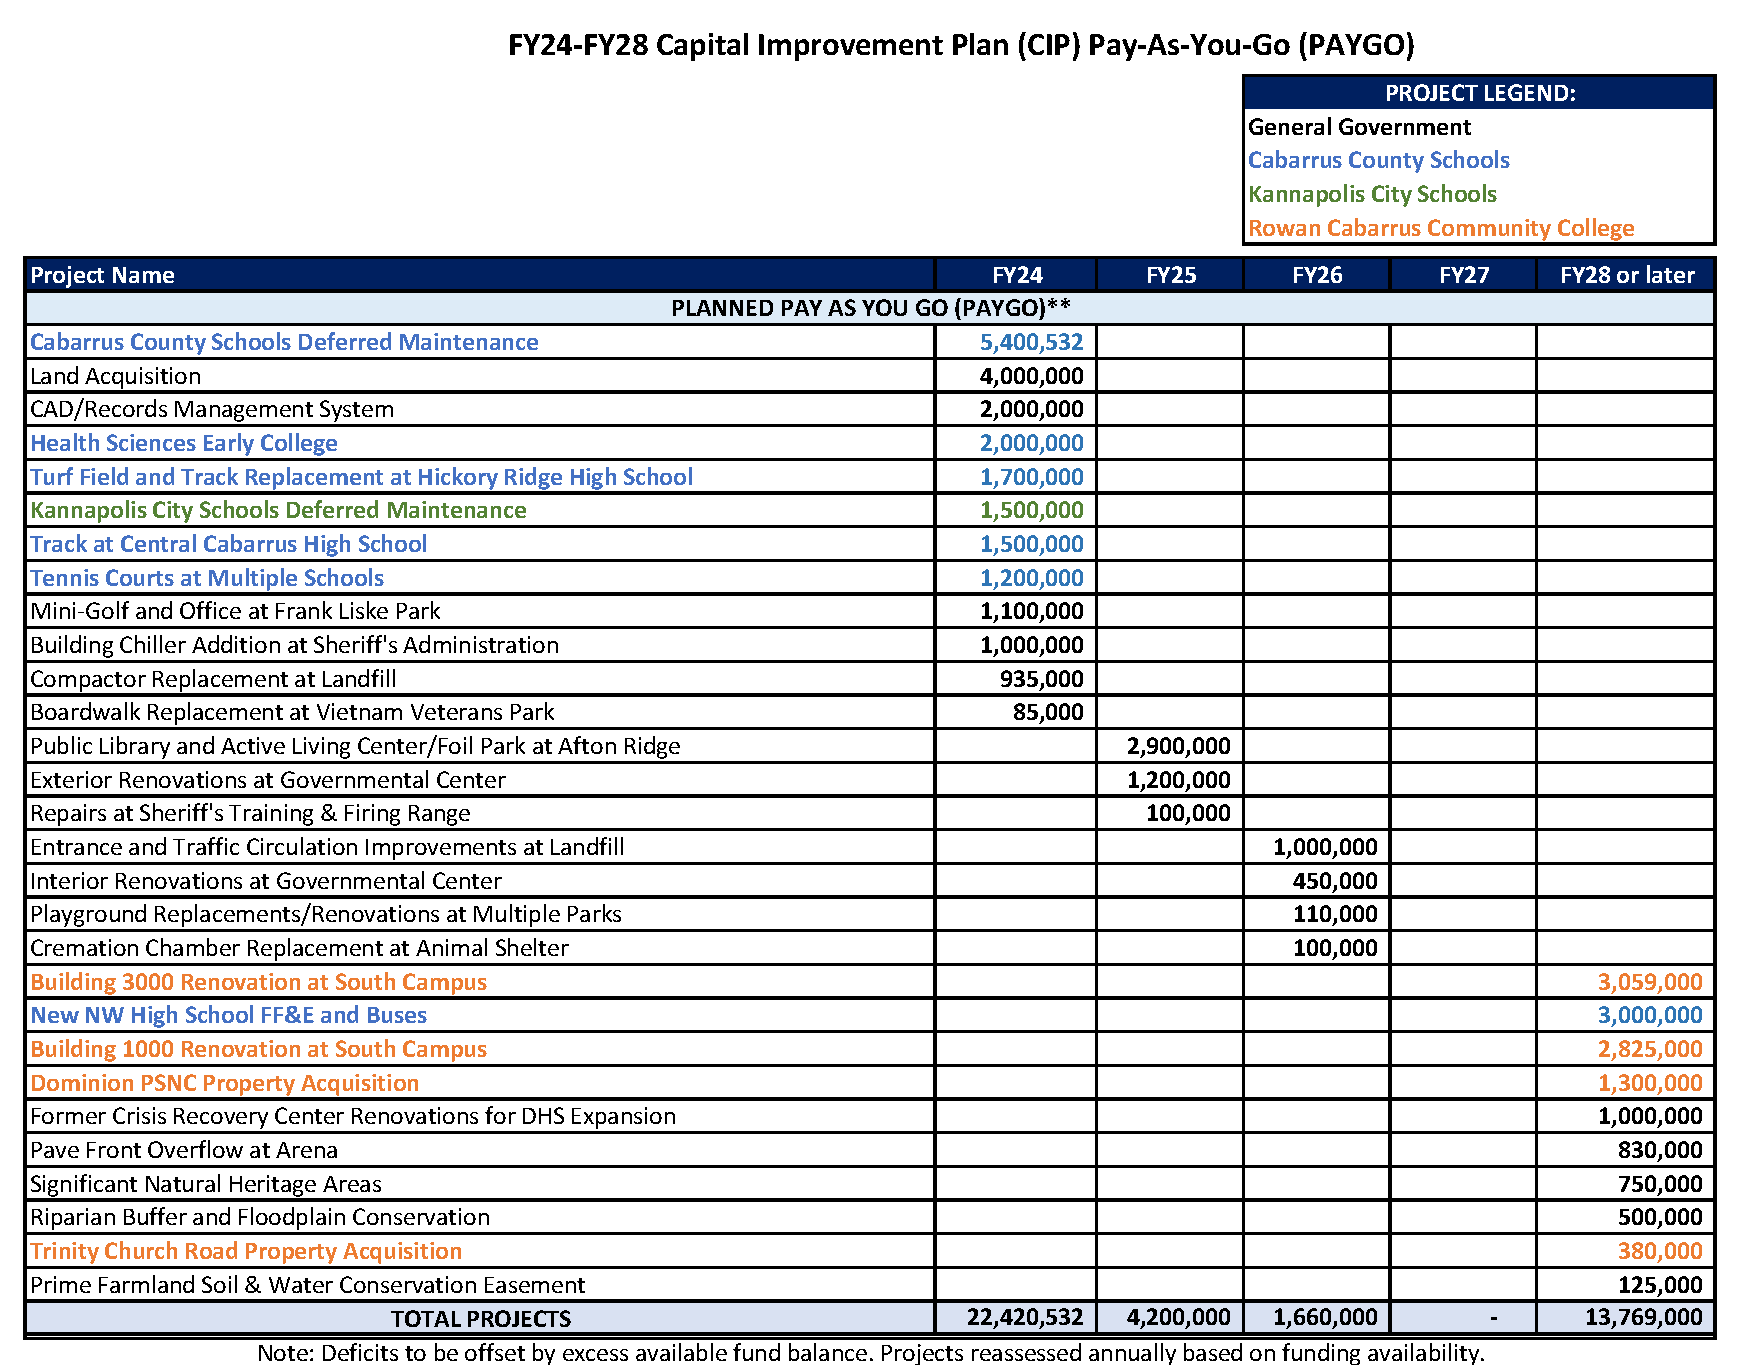This screenshot has height=1365, width=1738.
Task: Select Cabarrus County Schools in the legend
Action: coord(1378,160)
